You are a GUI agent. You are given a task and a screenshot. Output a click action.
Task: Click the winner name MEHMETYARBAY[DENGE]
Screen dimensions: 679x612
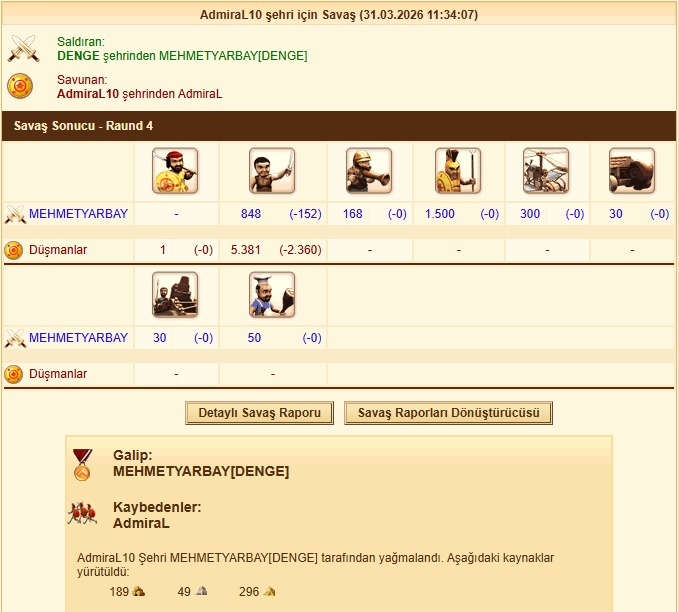pyautogui.click(x=201, y=472)
